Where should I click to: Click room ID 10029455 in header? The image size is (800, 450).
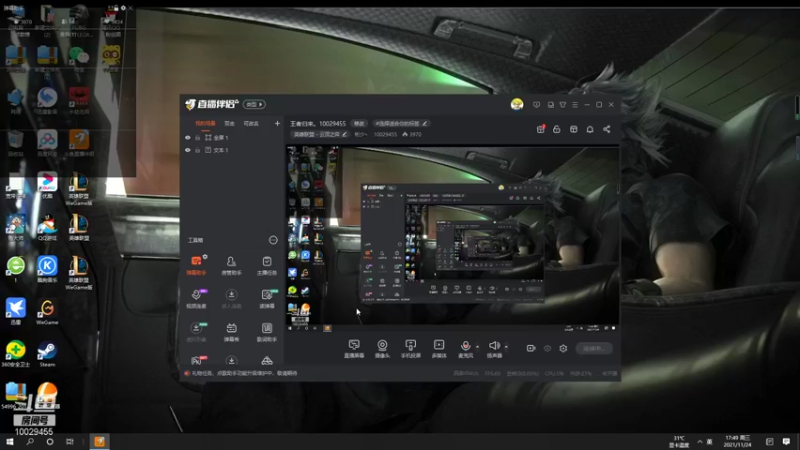click(x=385, y=134)
